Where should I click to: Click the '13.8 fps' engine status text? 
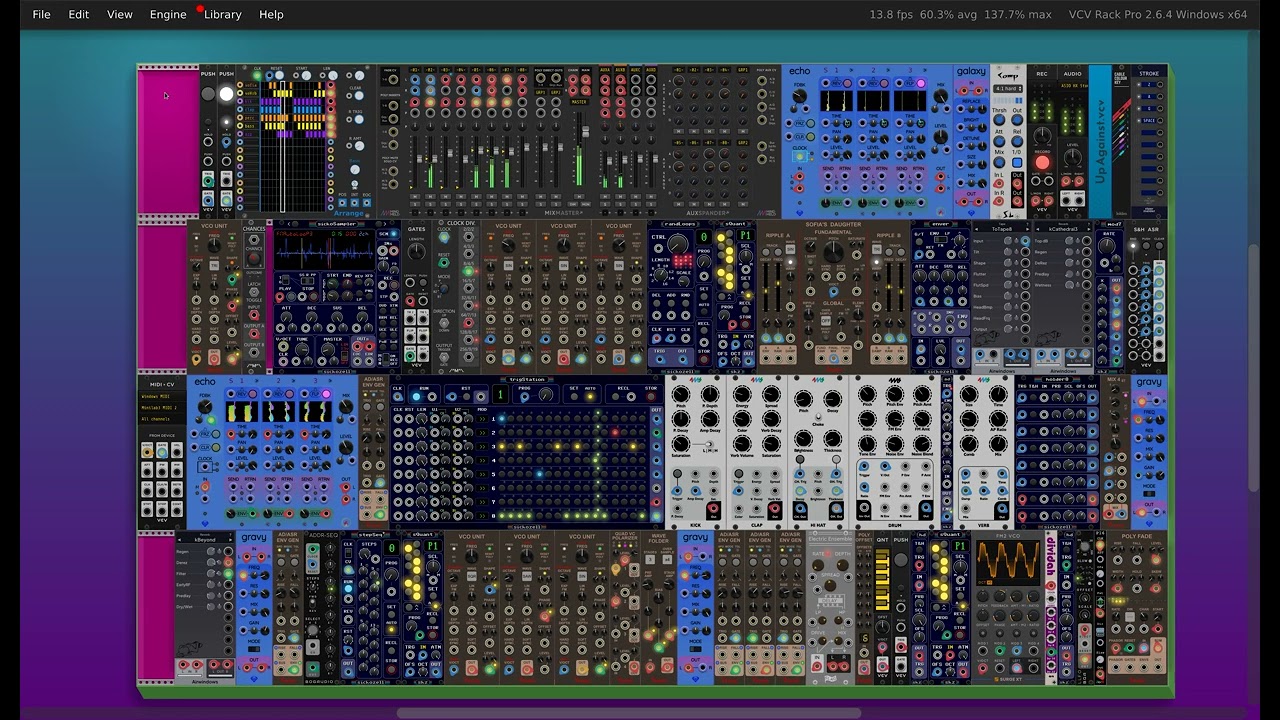tap(891, 14)
